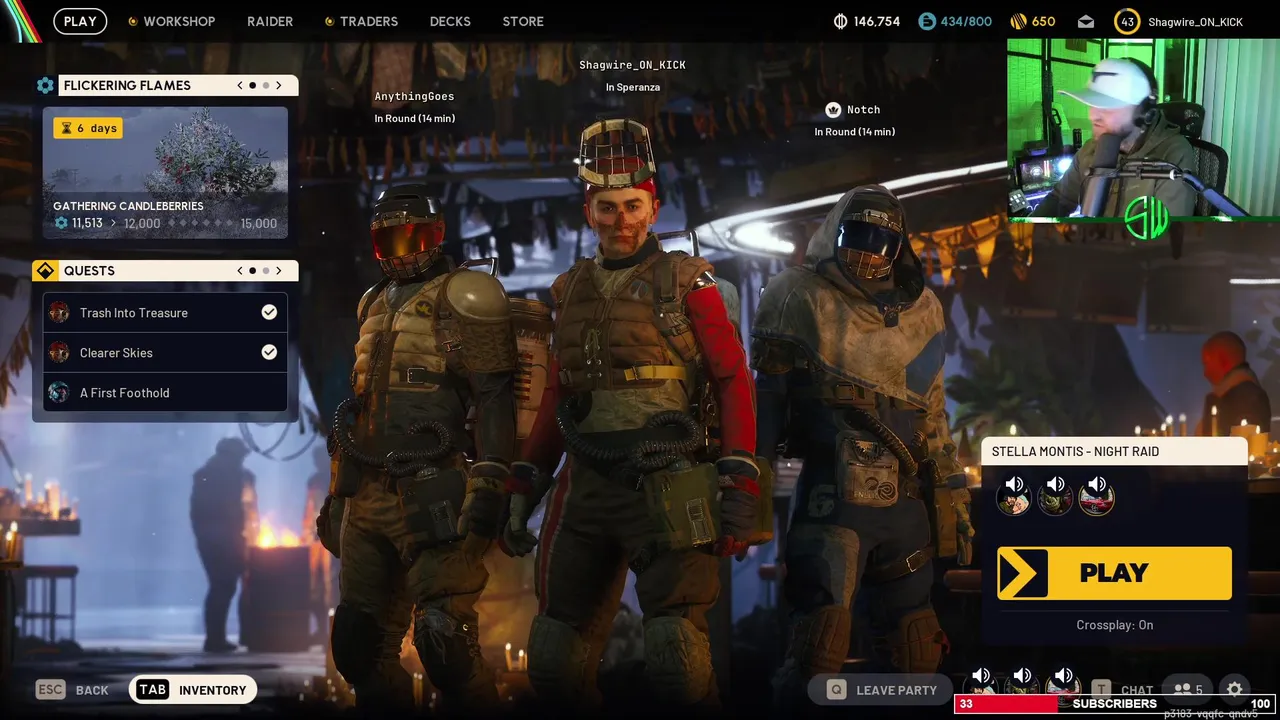Image resolution: width=1280 pixels, height=720 pixels.
Task: Start the match with yellow PLAY button
Action: pos(1114,573)
